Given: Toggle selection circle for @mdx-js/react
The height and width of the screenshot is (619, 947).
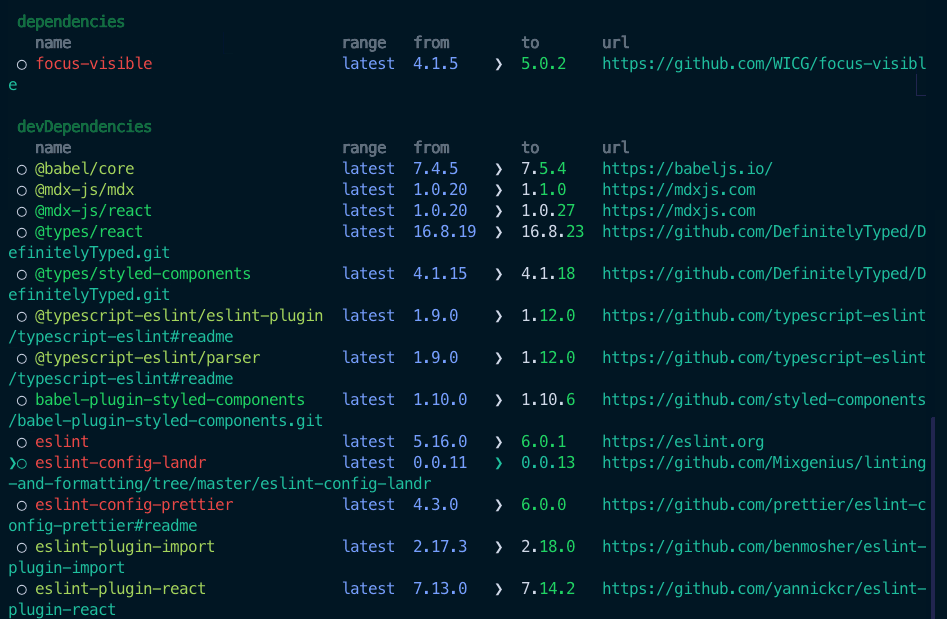Looking at the screenshot, I should (22, 212).
